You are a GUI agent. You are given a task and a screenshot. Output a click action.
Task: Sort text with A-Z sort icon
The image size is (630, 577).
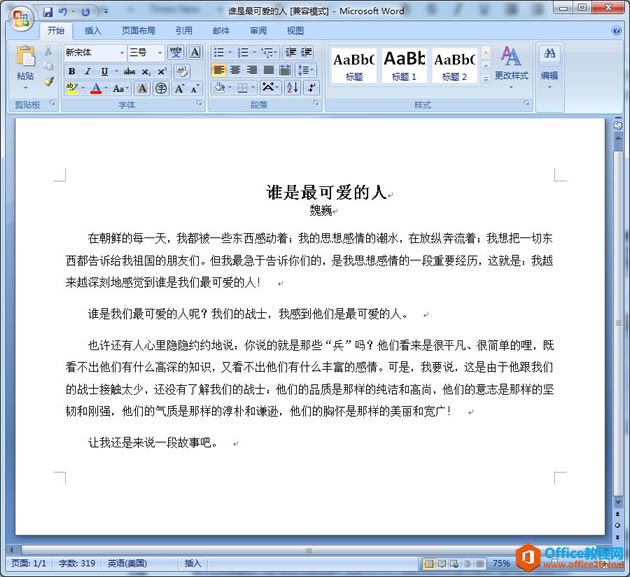pyautogui.click(x=292, y=87)
